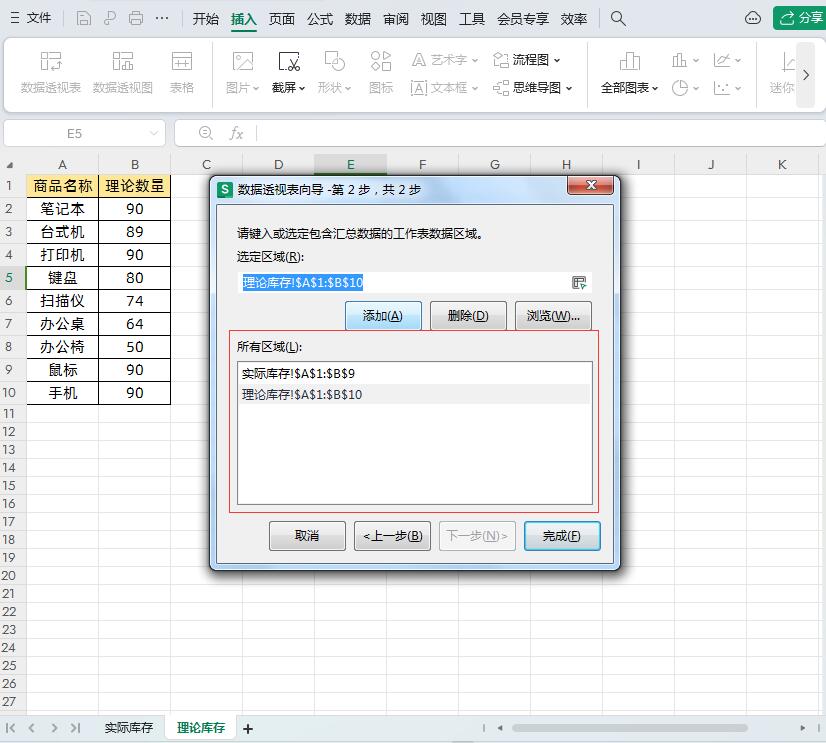The height and width of the screenshot is (743, 826).
Task: Open the all charts (全部图表) dropdown
Action: [629, 88]
